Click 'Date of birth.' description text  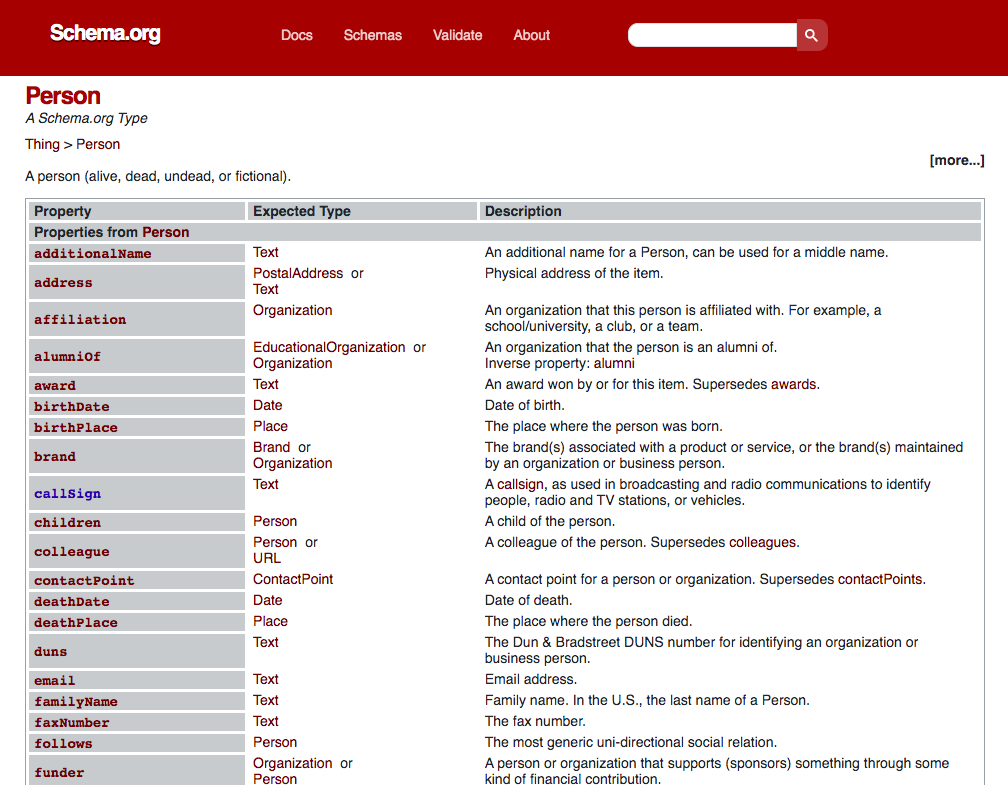point(525,405)
